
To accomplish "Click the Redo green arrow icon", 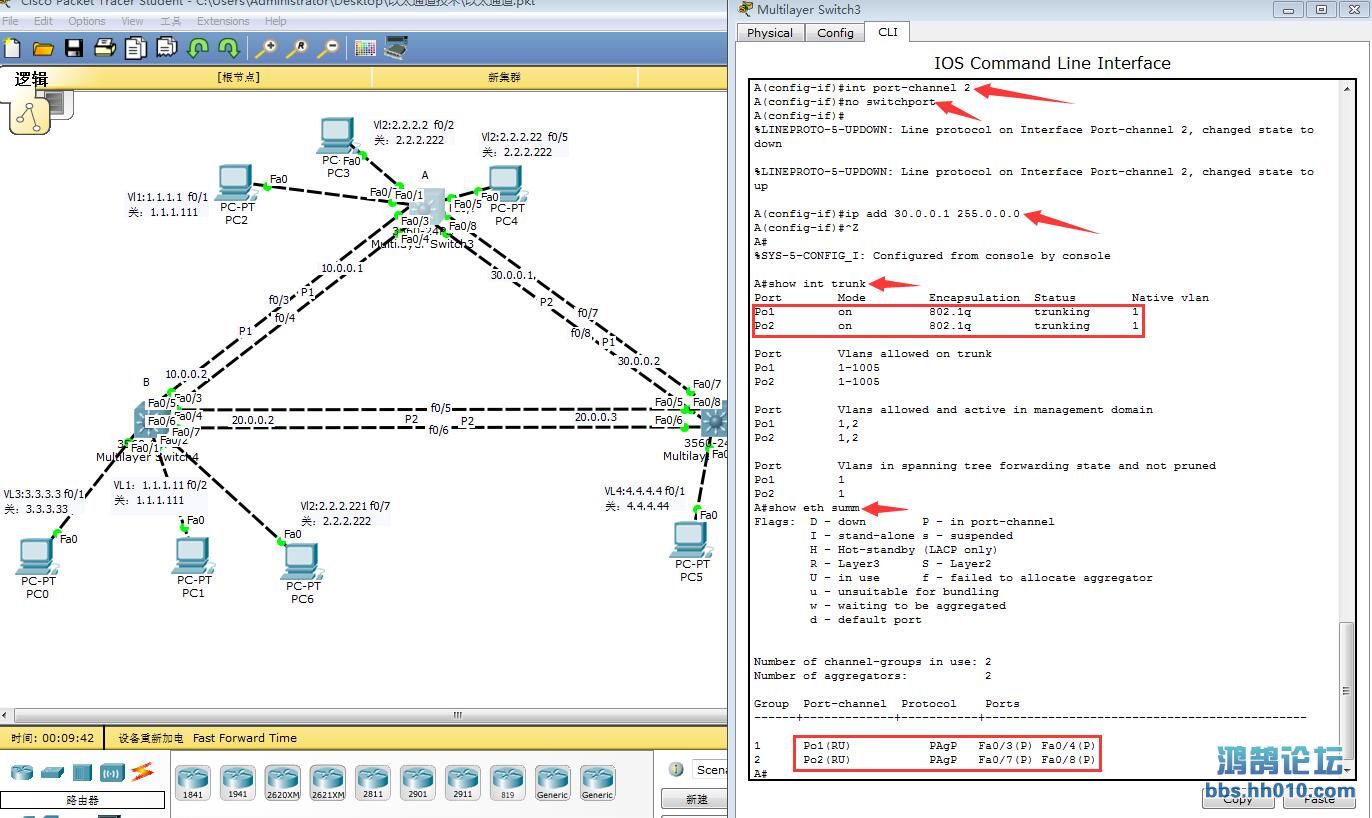I will pos(229,47).
